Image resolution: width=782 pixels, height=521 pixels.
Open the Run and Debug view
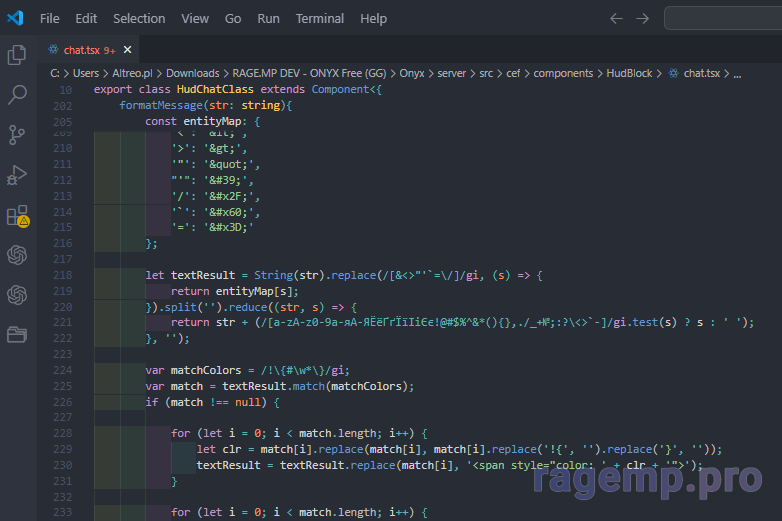point(17,175)
